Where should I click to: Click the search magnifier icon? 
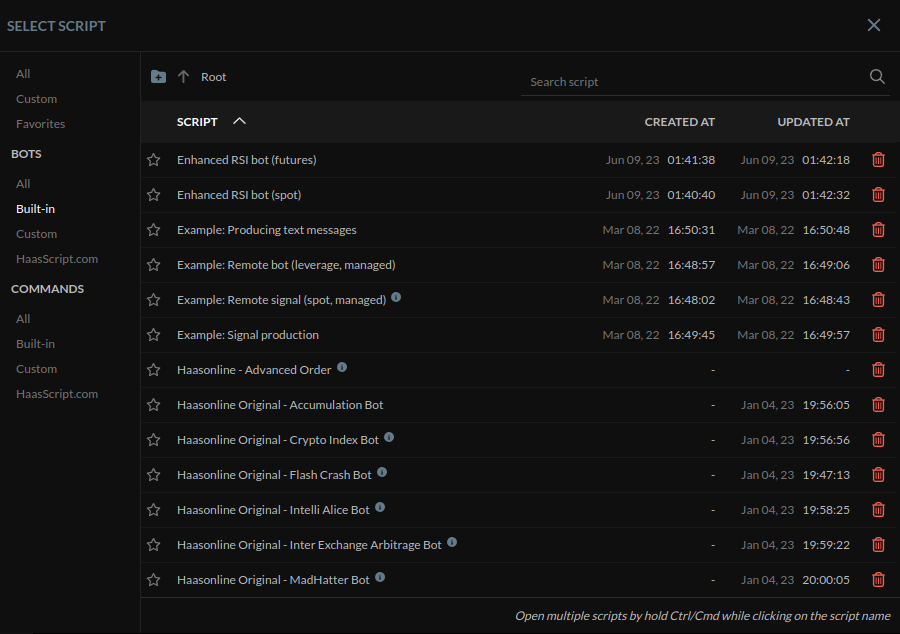pyautogui.click(x=876, y=76)
